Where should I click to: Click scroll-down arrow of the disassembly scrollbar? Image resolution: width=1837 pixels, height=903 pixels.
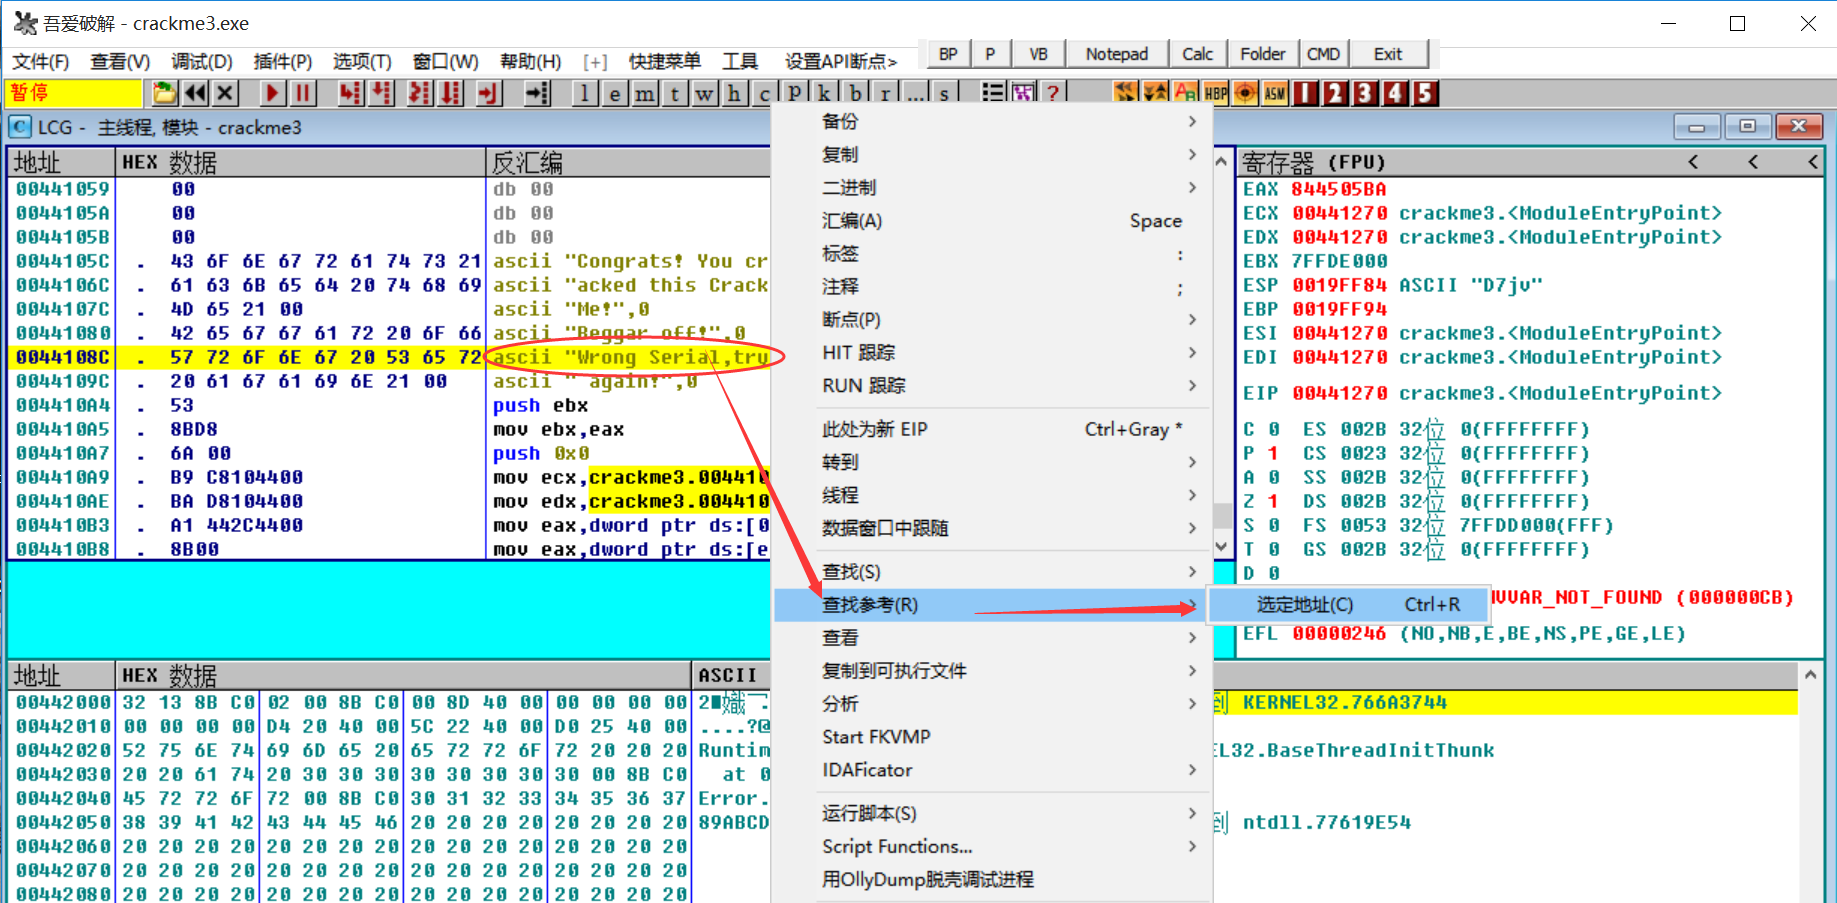(x=1221, y=547)
